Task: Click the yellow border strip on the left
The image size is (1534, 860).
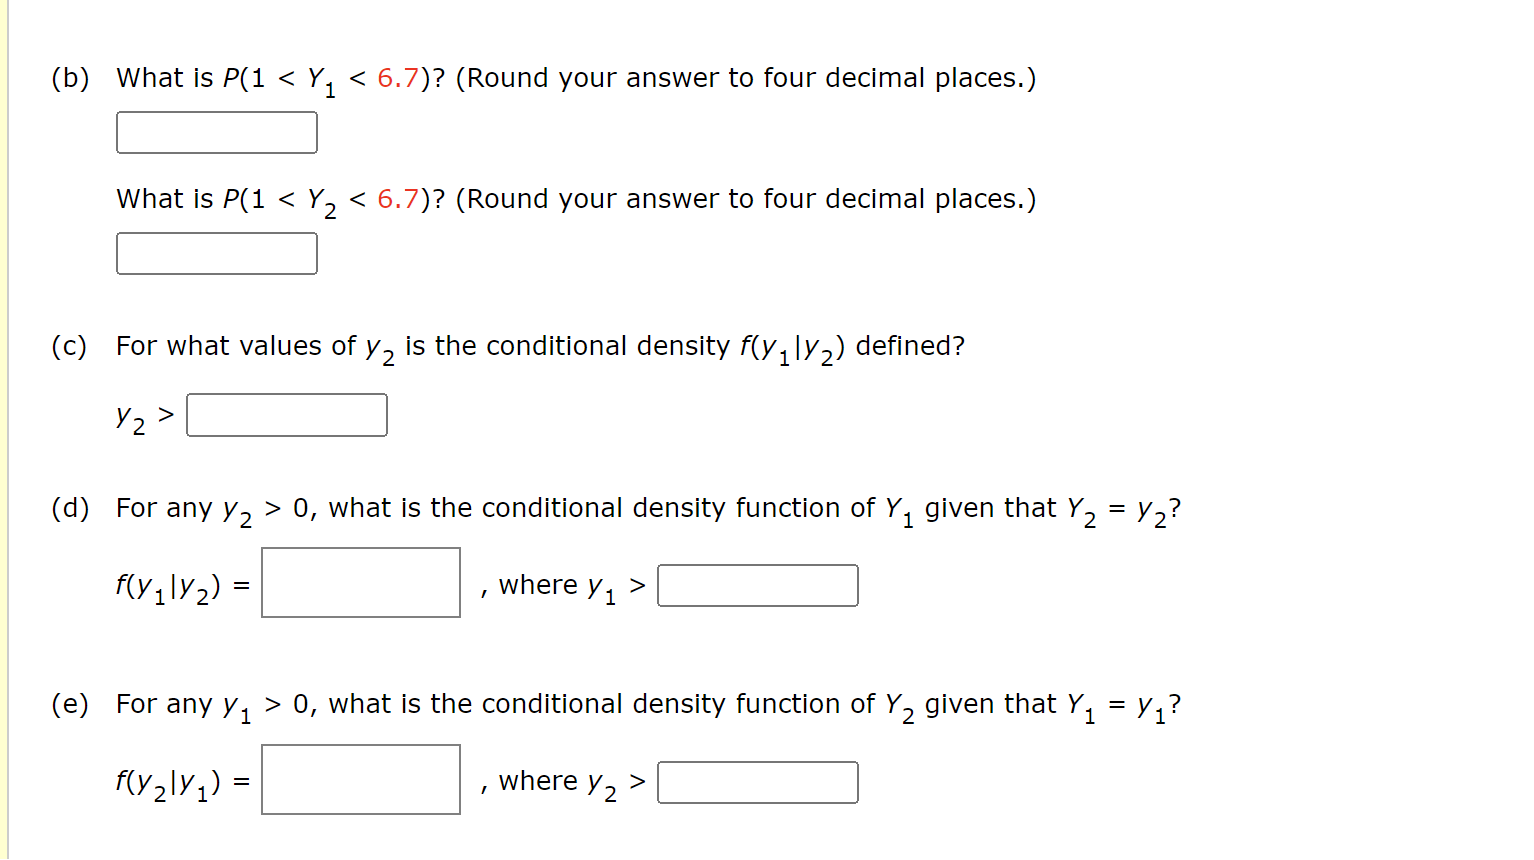Action: (x=6, y=430)
